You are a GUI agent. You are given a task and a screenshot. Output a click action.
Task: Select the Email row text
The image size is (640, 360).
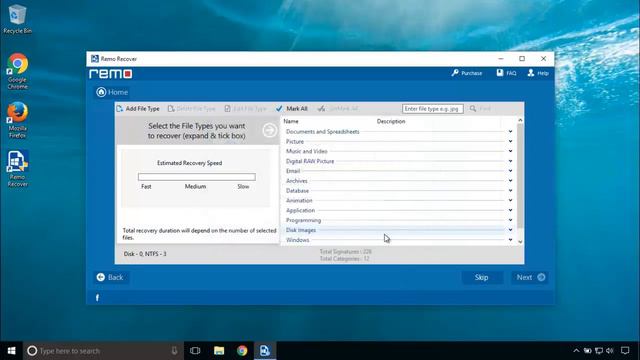coord(293,171)
